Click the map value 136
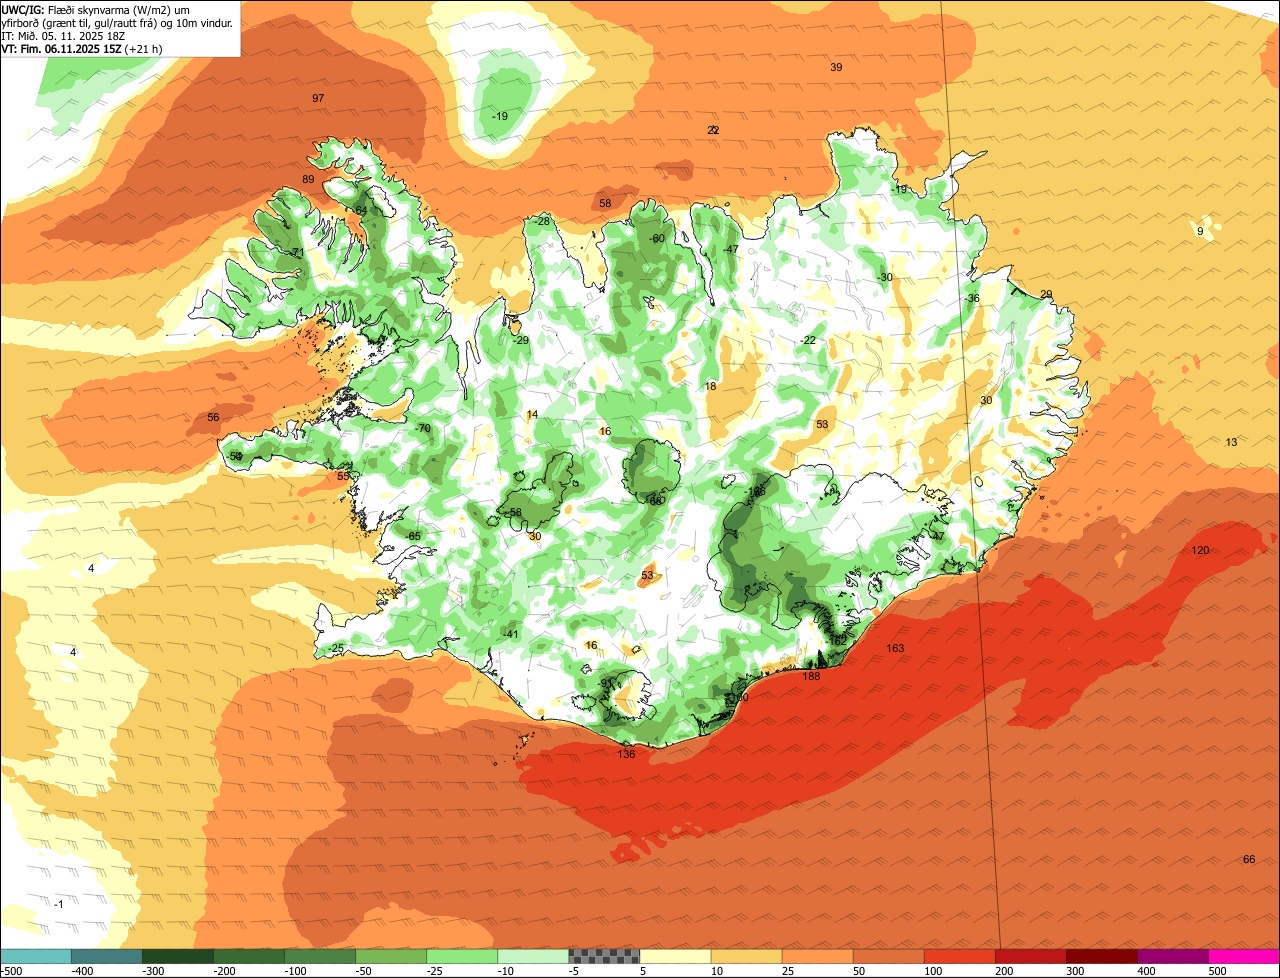 coord(626,753)
